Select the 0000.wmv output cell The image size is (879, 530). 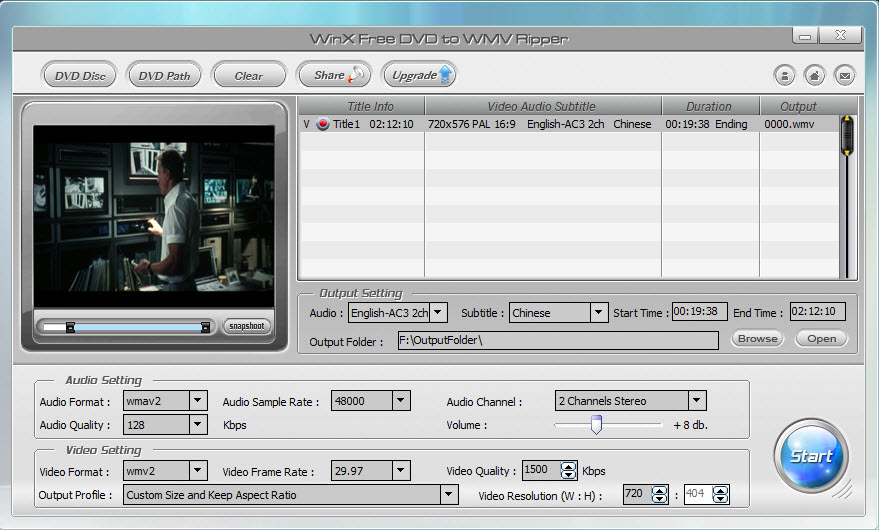pyautogui.click(x=789, y=124)
